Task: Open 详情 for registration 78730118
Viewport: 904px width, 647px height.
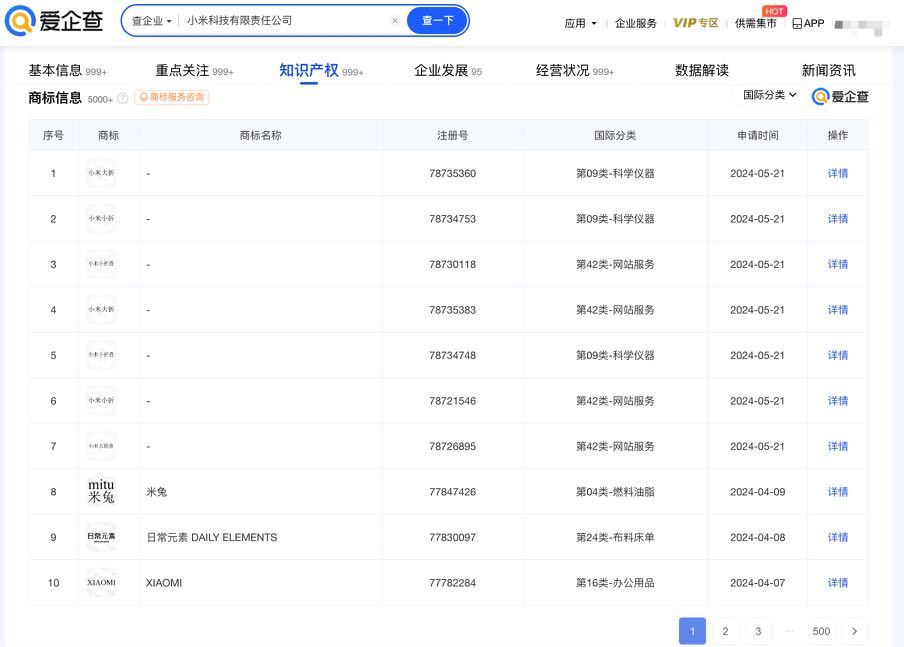Action: point(838,265)
